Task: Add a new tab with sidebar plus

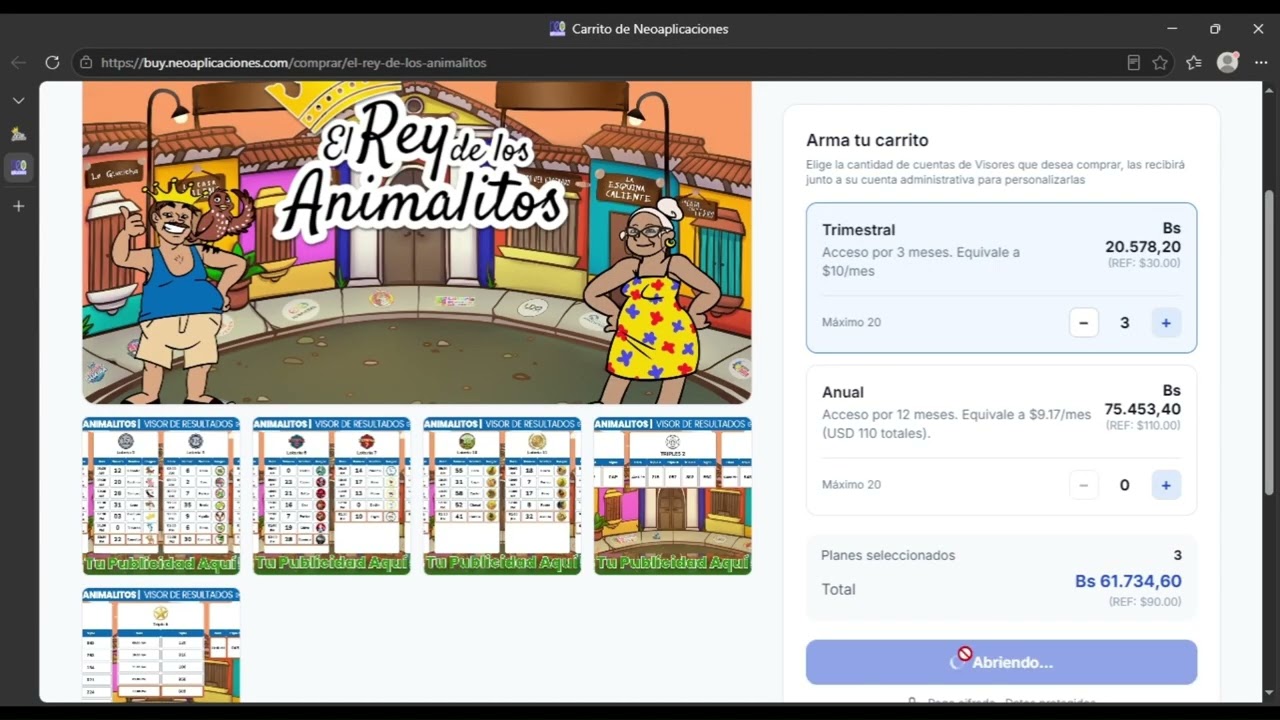Action: pyautogui.click(x=18, y=206)
